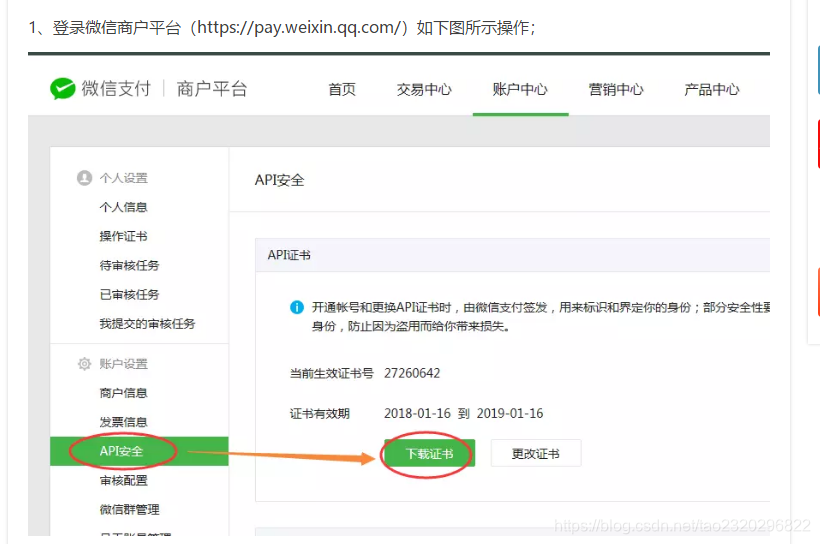Click the start date 2018-01-16
820x544 pixels.
(x=417, y=414)
